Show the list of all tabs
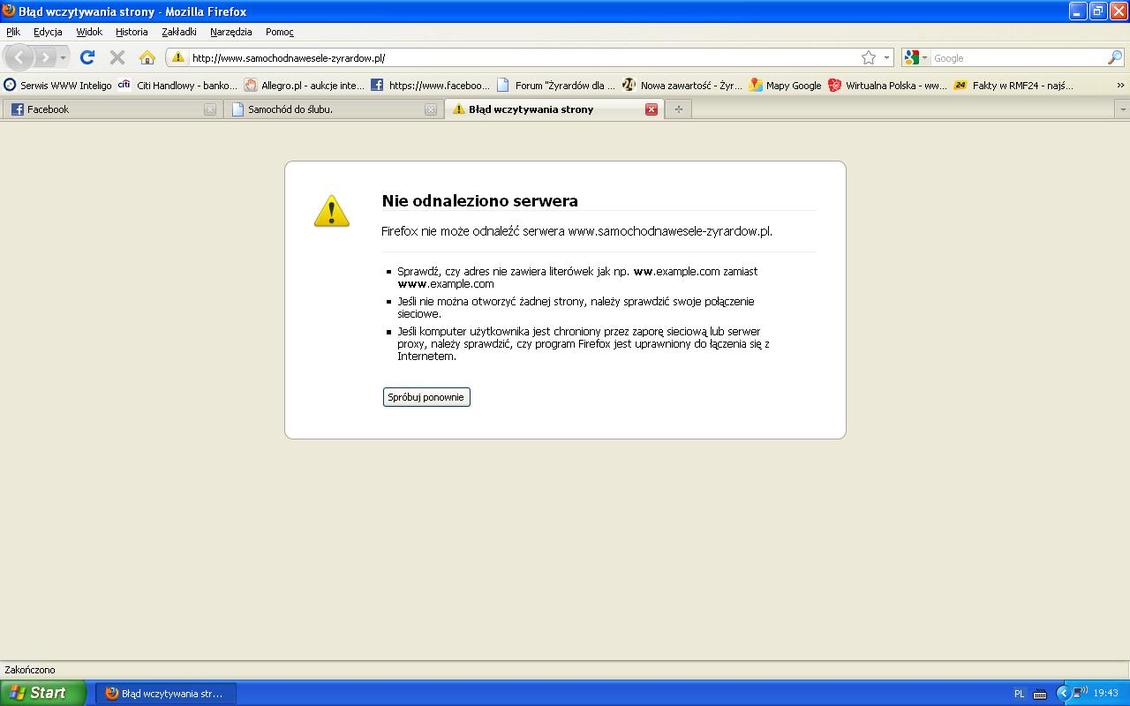Image resolution: width=1130 pixels, height=706 pixels. pyautogui.click(x=1121, y=110)
